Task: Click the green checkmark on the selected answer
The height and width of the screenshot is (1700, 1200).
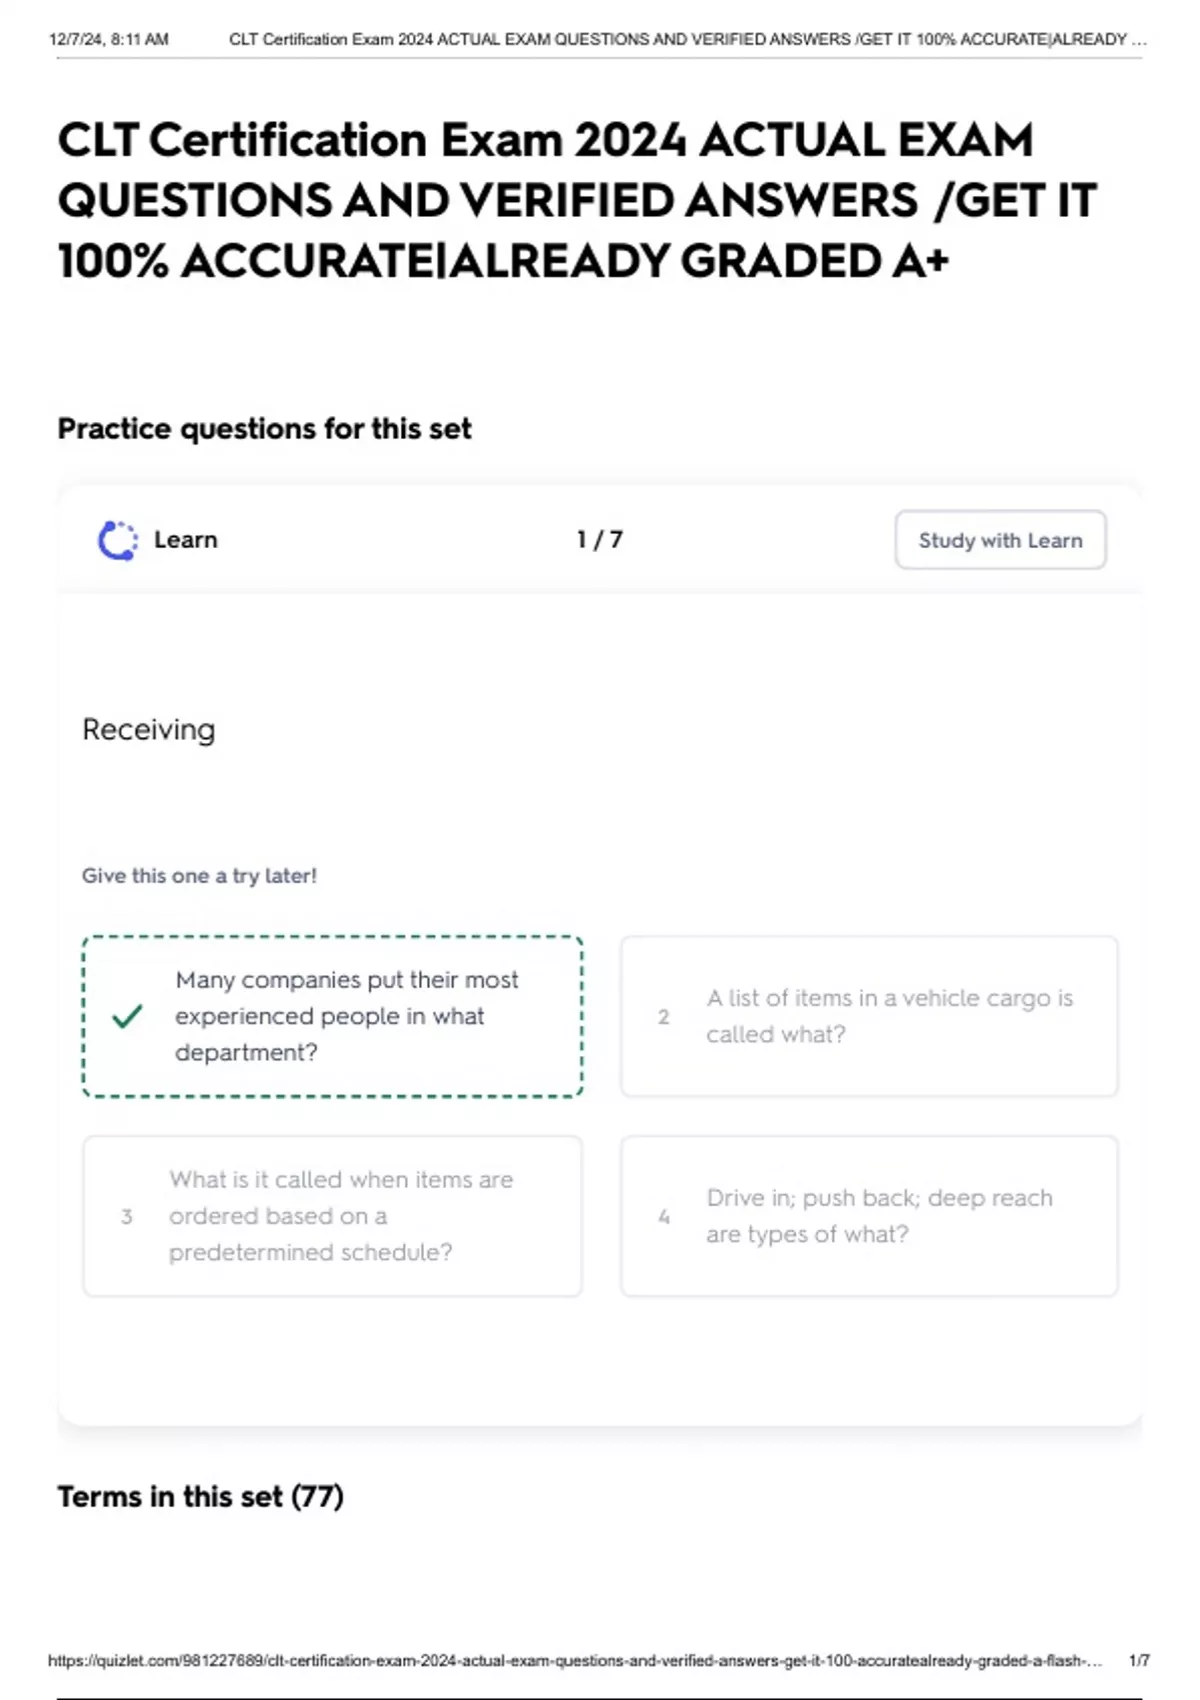Action: pos(127,1016)
